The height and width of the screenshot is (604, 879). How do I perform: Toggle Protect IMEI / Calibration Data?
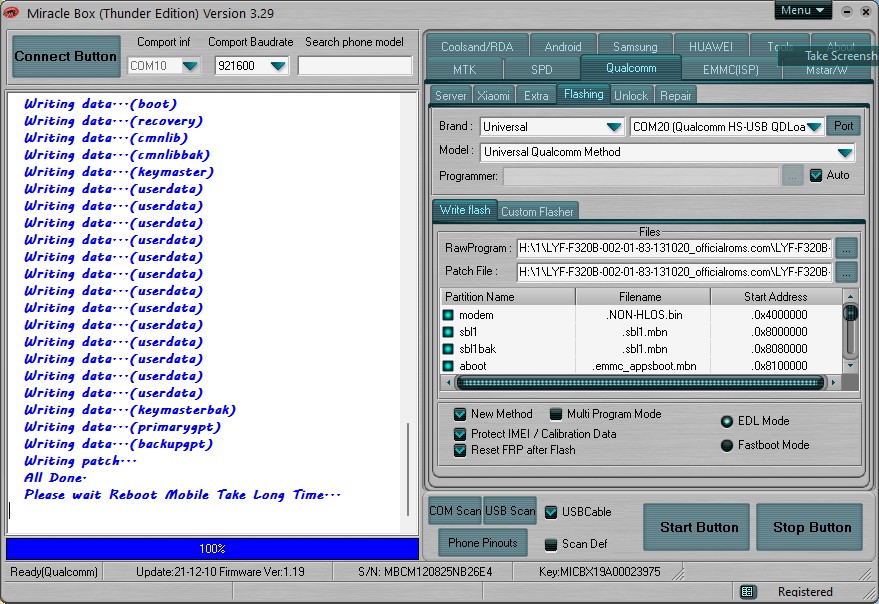coord(460,434)
